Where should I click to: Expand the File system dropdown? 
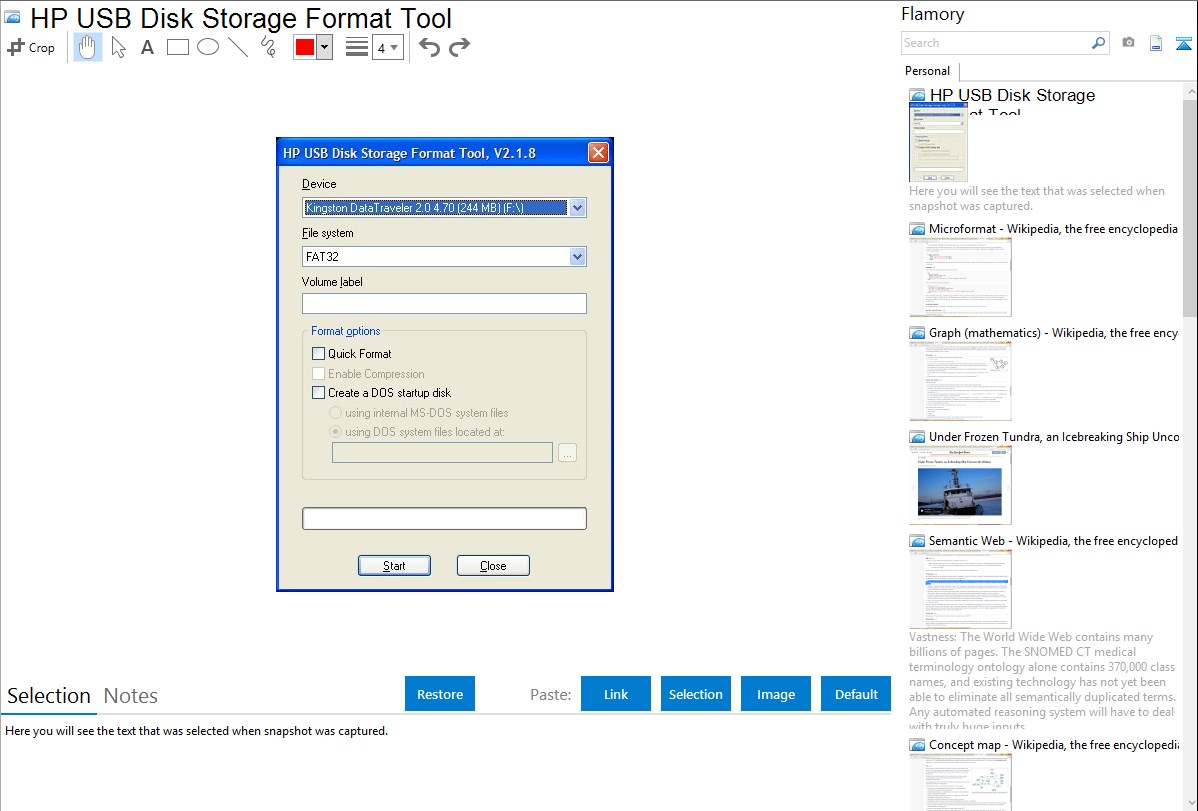[x=576, y=257]
